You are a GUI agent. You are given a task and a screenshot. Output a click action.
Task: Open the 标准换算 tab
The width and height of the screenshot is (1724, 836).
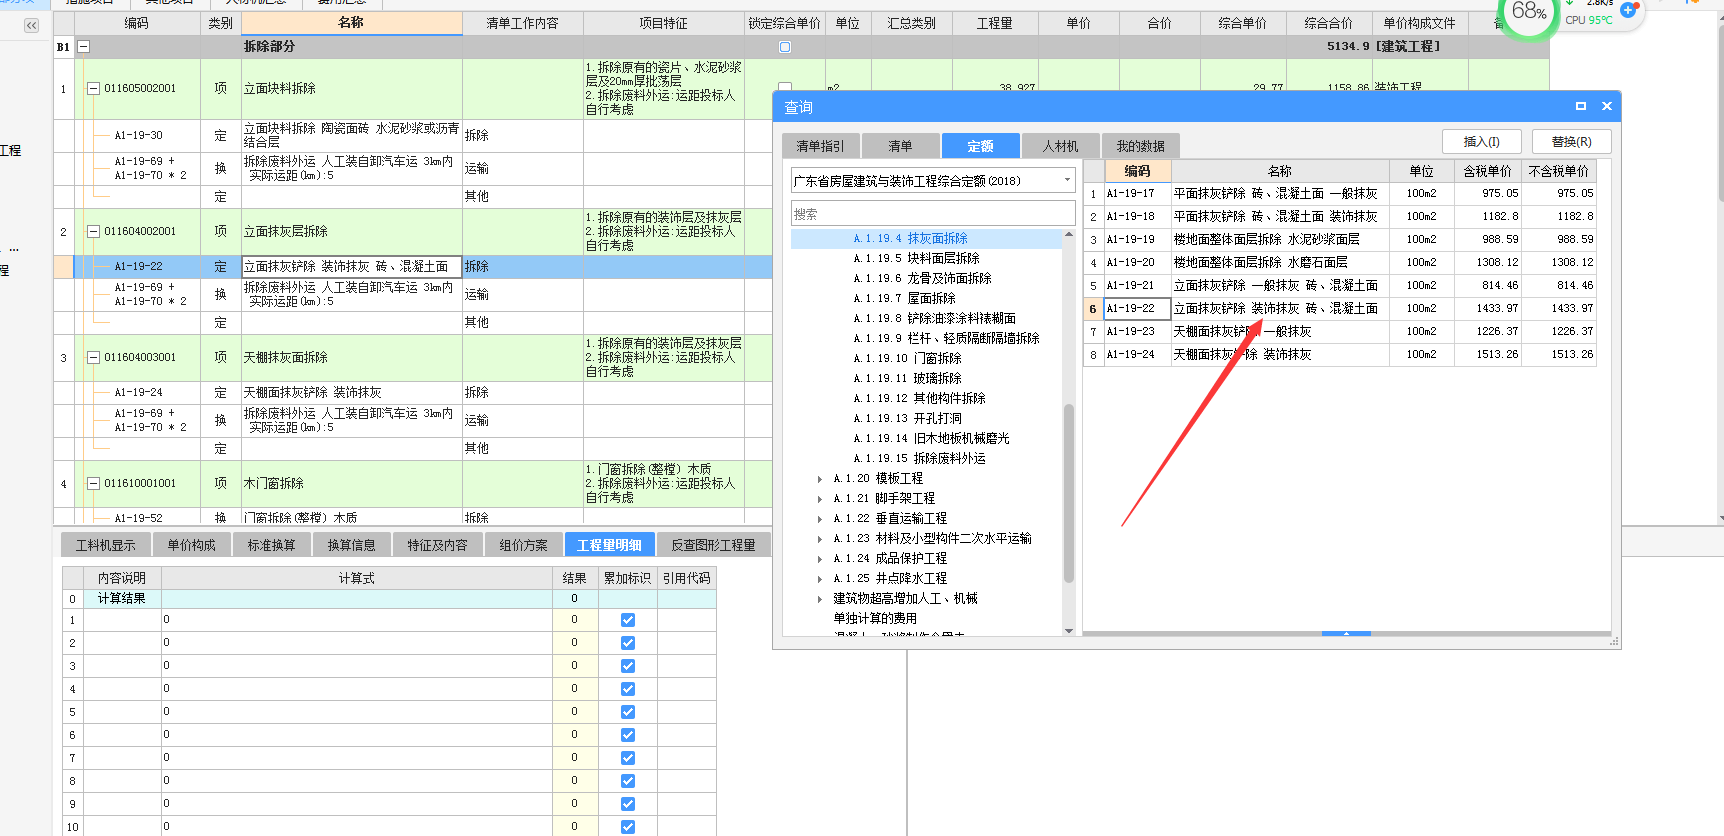point(271,545)
